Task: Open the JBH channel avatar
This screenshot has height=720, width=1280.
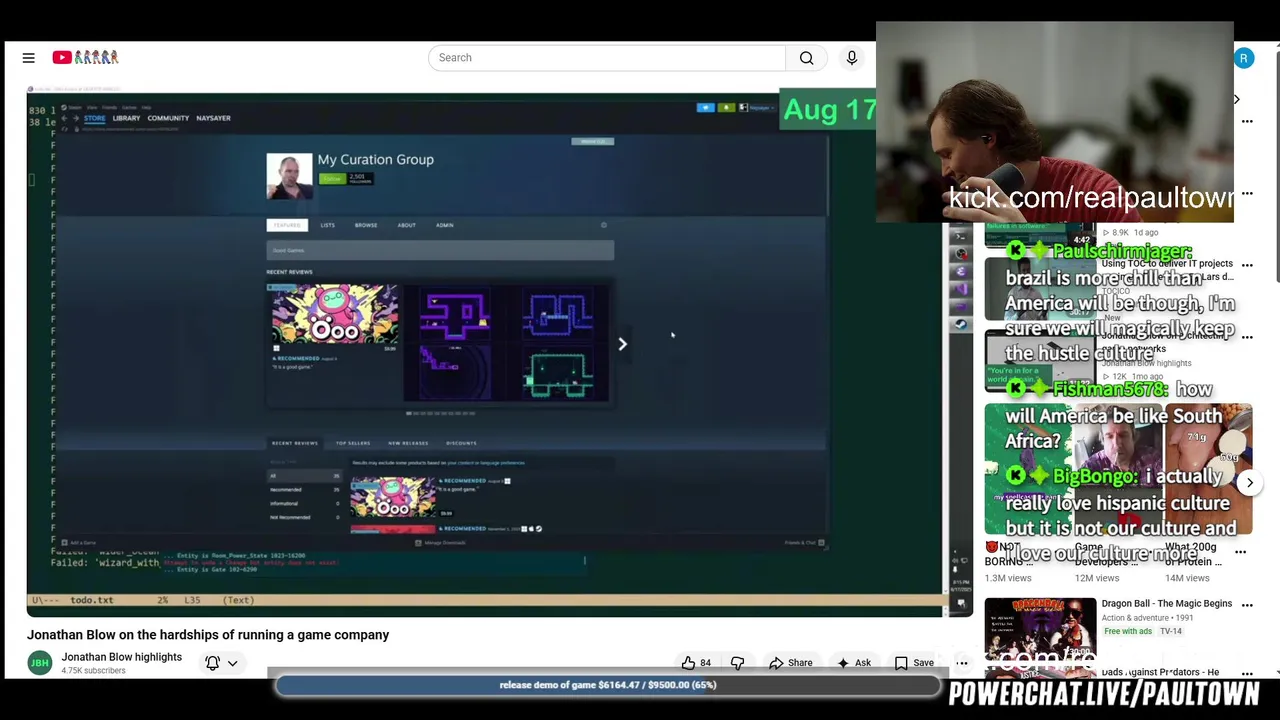Action: [x=40, y=663]
